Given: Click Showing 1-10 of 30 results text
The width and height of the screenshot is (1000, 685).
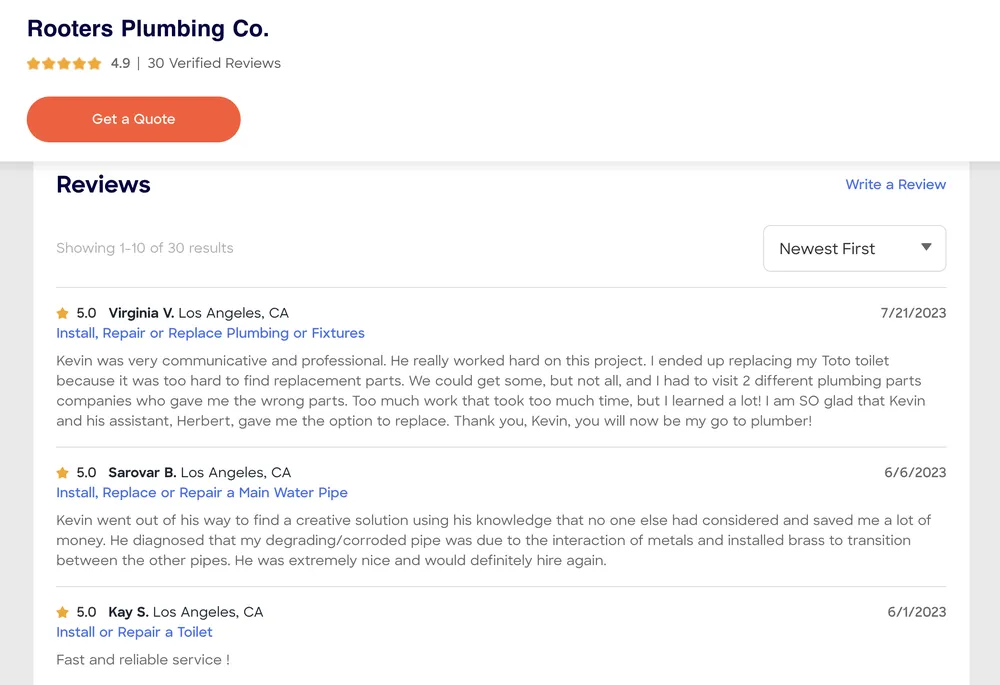Looking at the screenshot, I should click(x=144, y=248).
